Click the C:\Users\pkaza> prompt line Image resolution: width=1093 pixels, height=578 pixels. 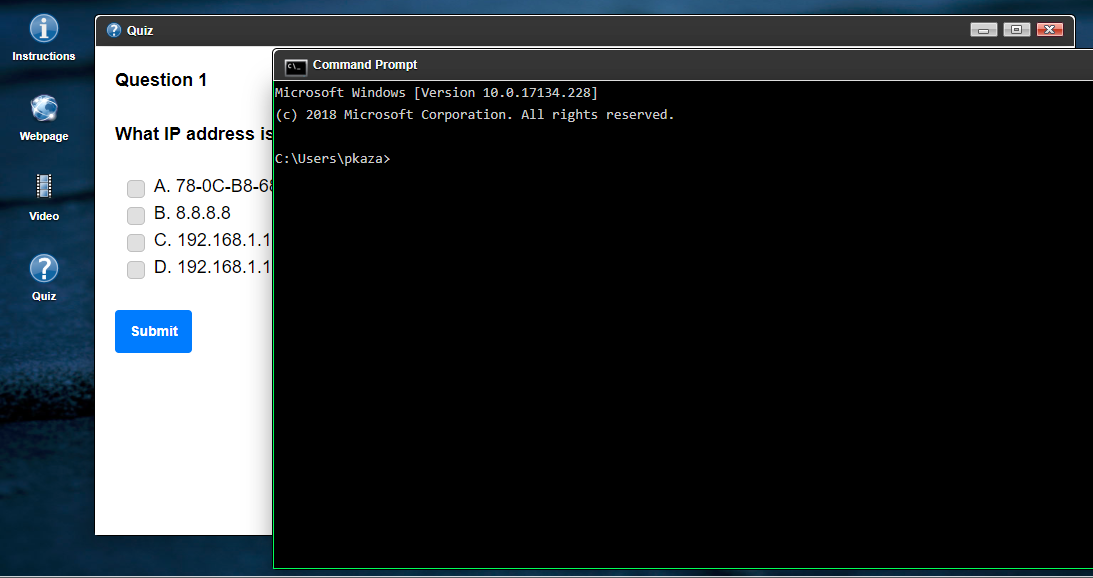click(333, 159)
